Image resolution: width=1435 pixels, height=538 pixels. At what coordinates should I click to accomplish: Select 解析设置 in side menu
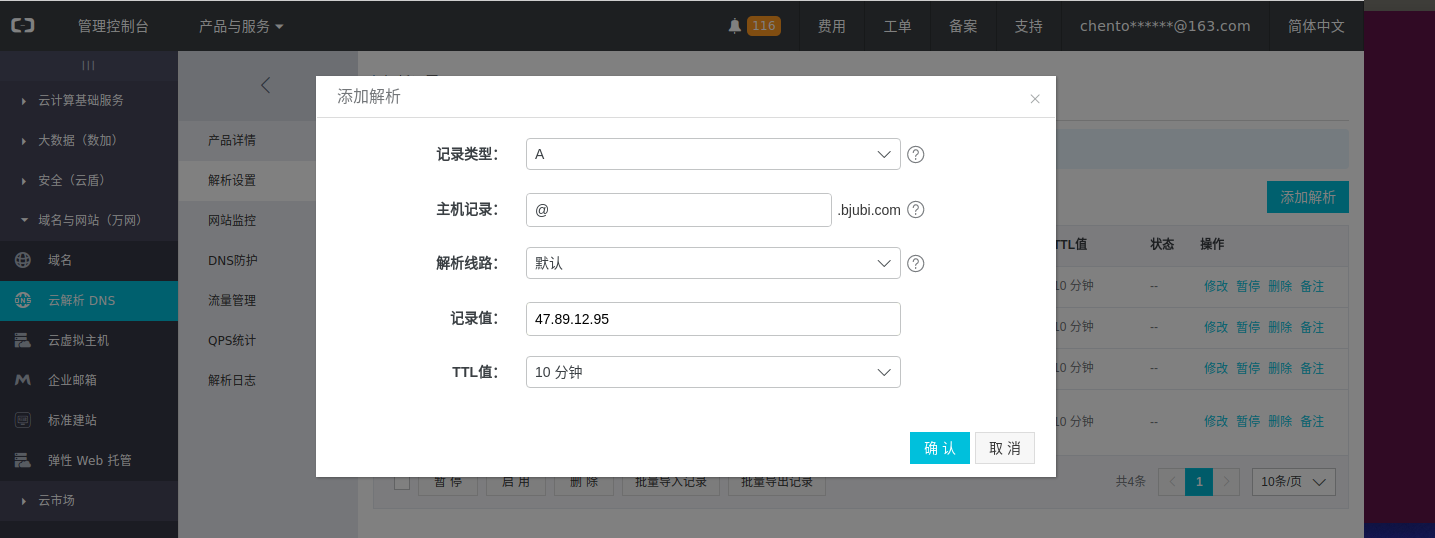click(232, 181)
